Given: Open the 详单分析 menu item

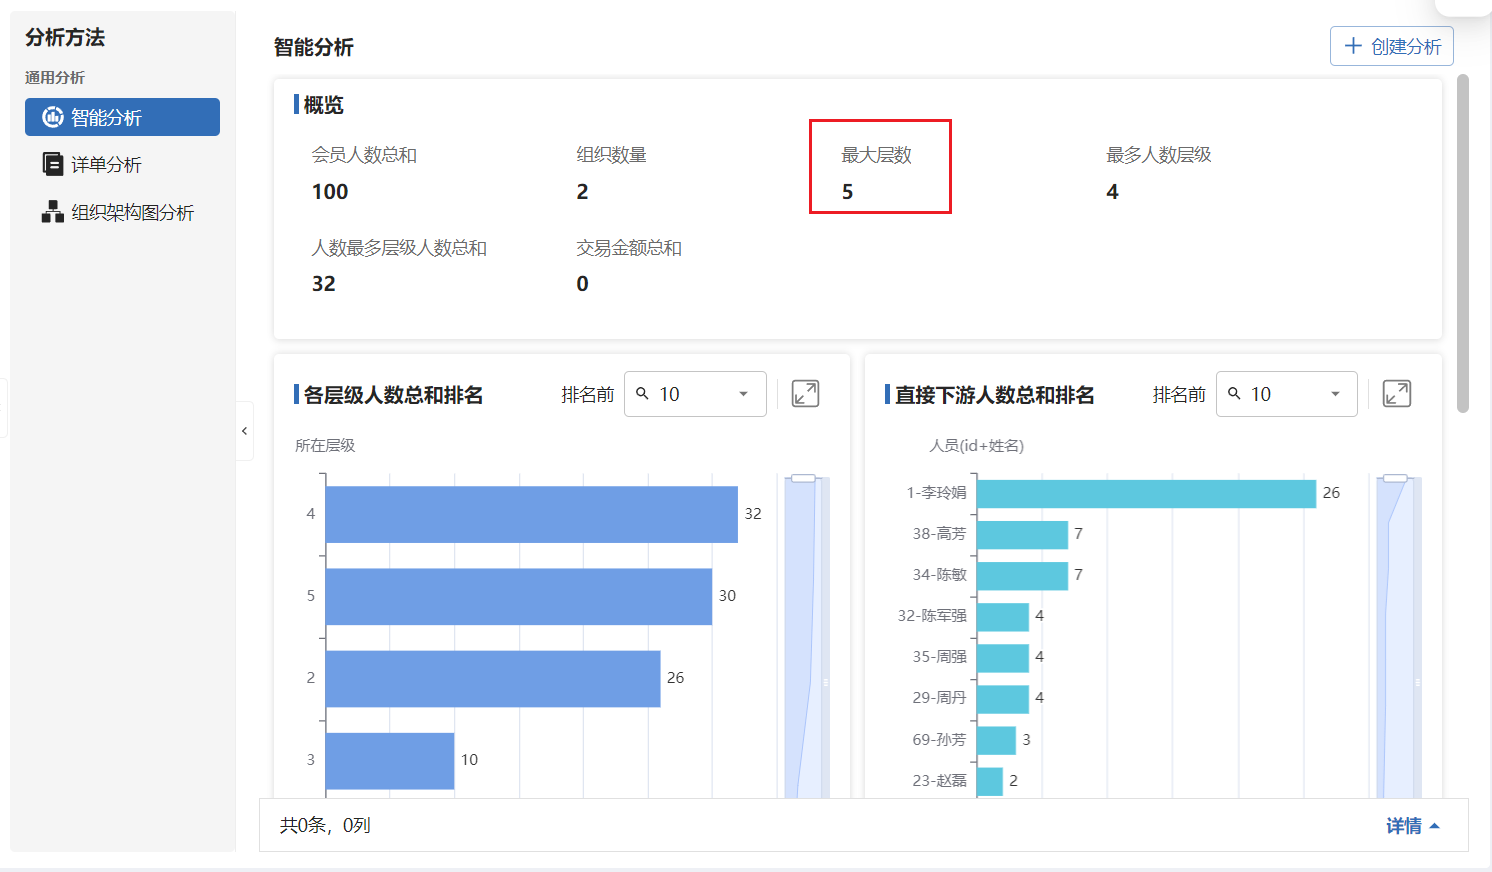Looking at the screenshot, I should 106,165.
